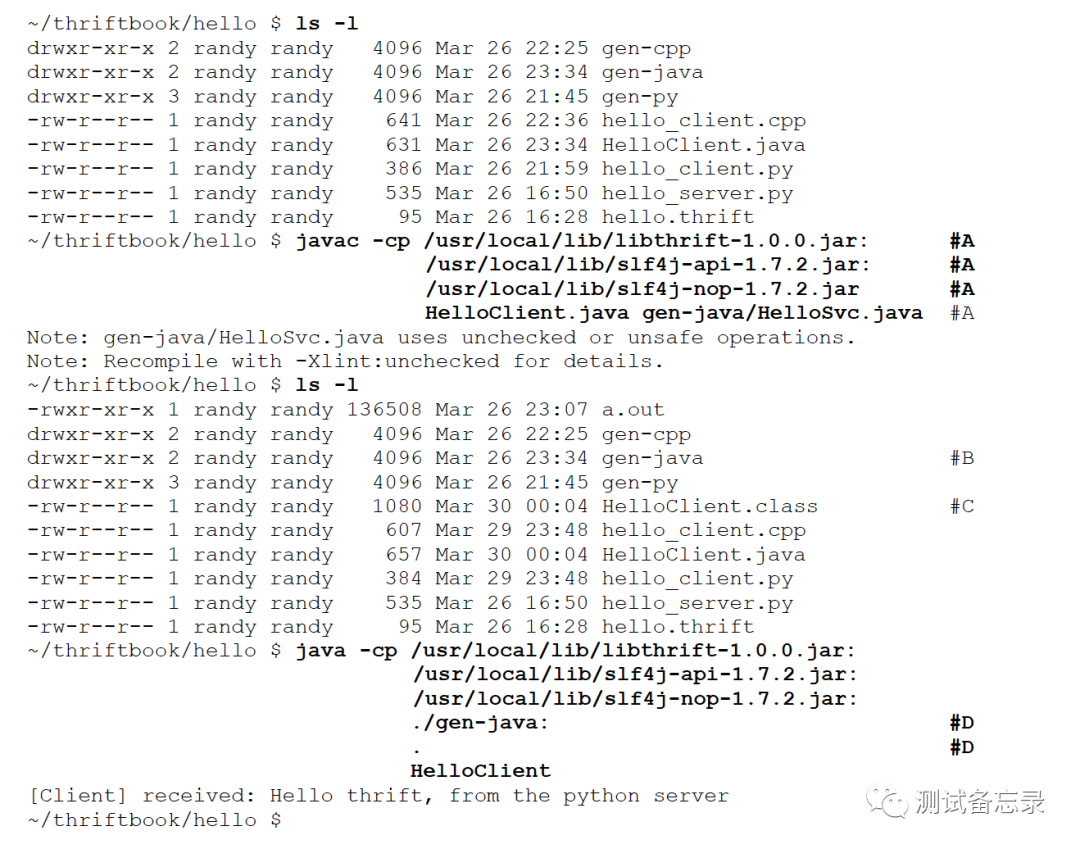
Task: Click the final HelloClient class argument
Action: [x=481, y=771]
